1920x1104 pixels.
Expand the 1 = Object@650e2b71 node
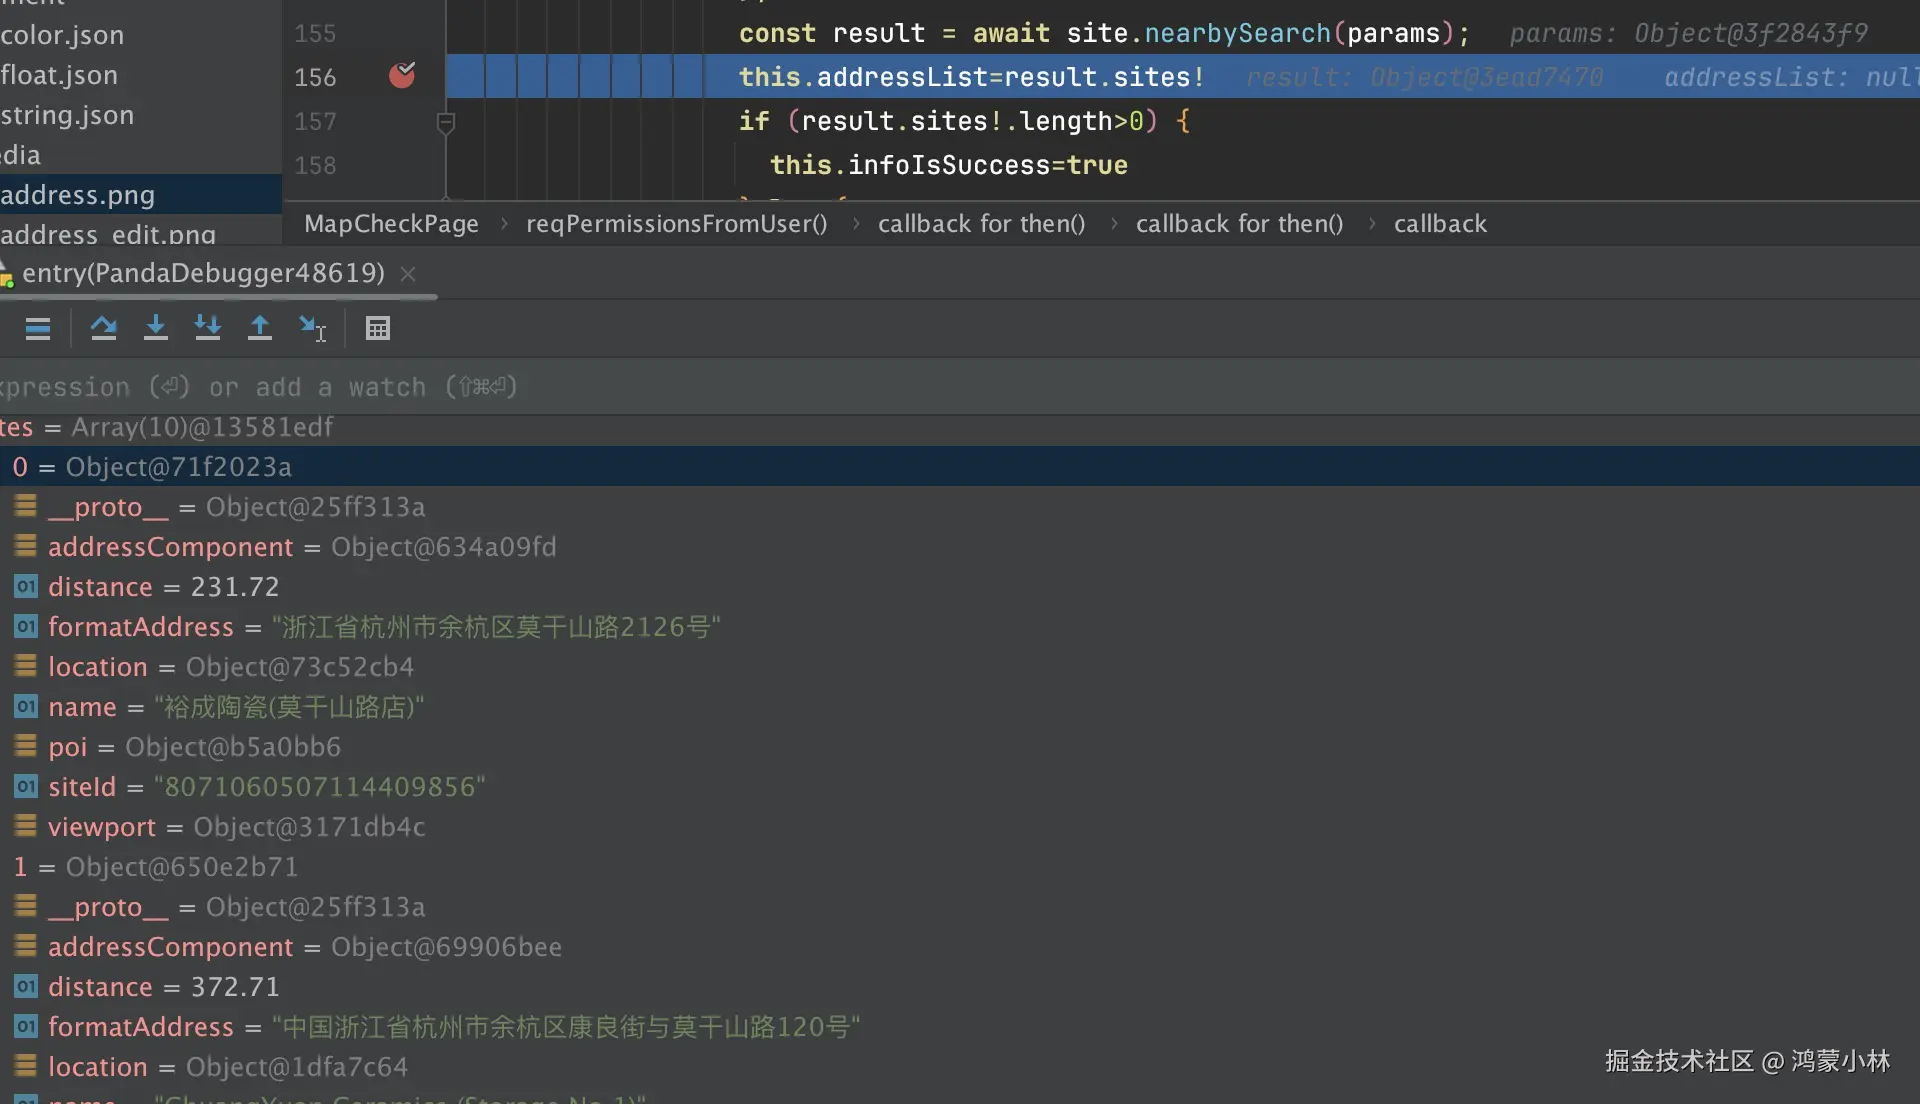click(155, 867)
